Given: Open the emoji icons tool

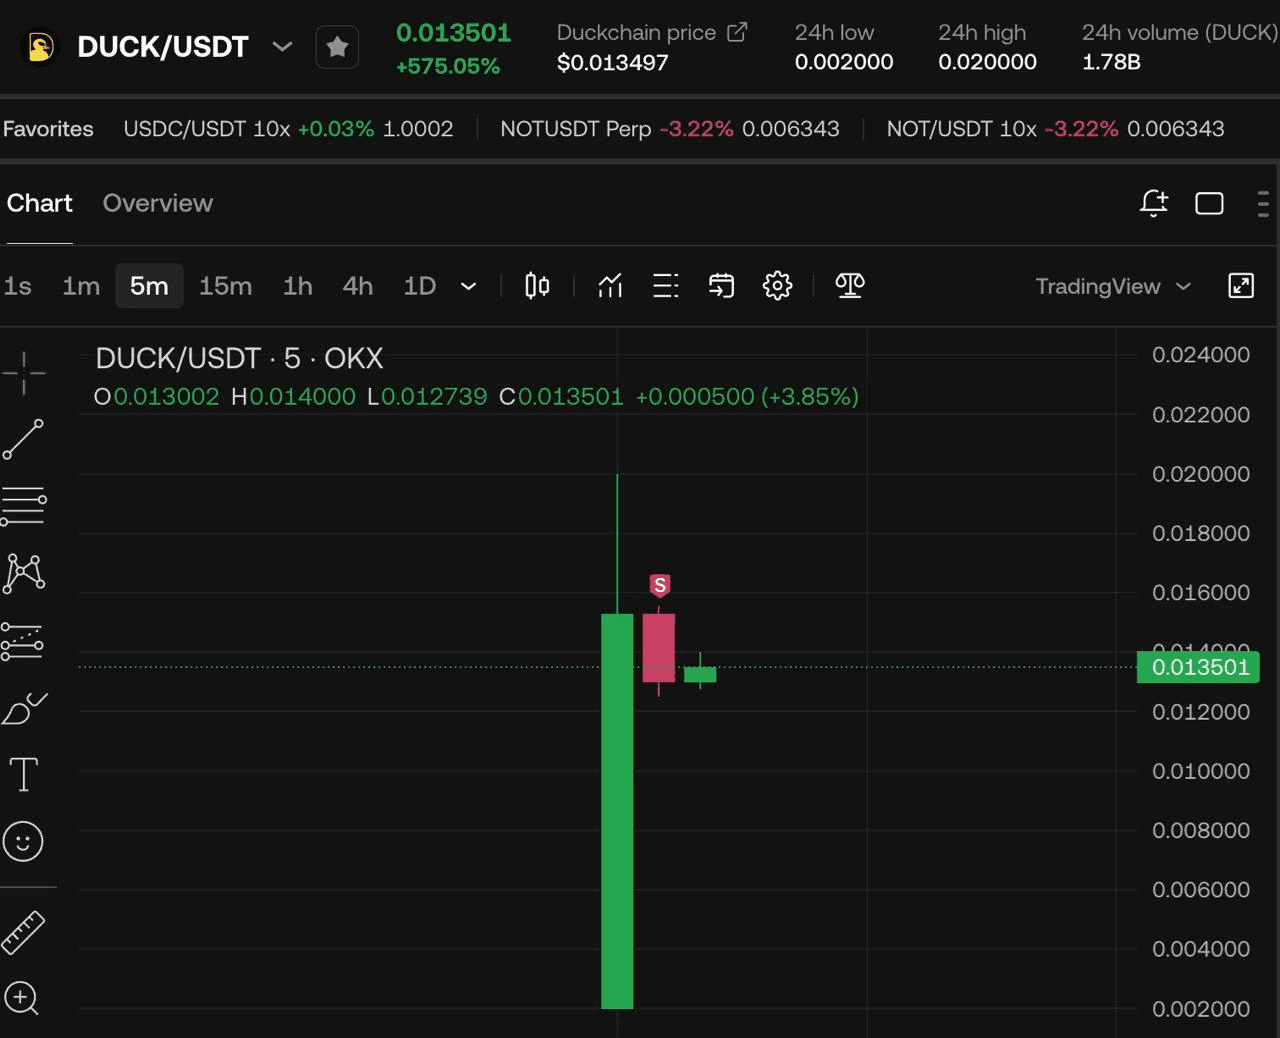Looking at the screenshot, I should (23, 842).
